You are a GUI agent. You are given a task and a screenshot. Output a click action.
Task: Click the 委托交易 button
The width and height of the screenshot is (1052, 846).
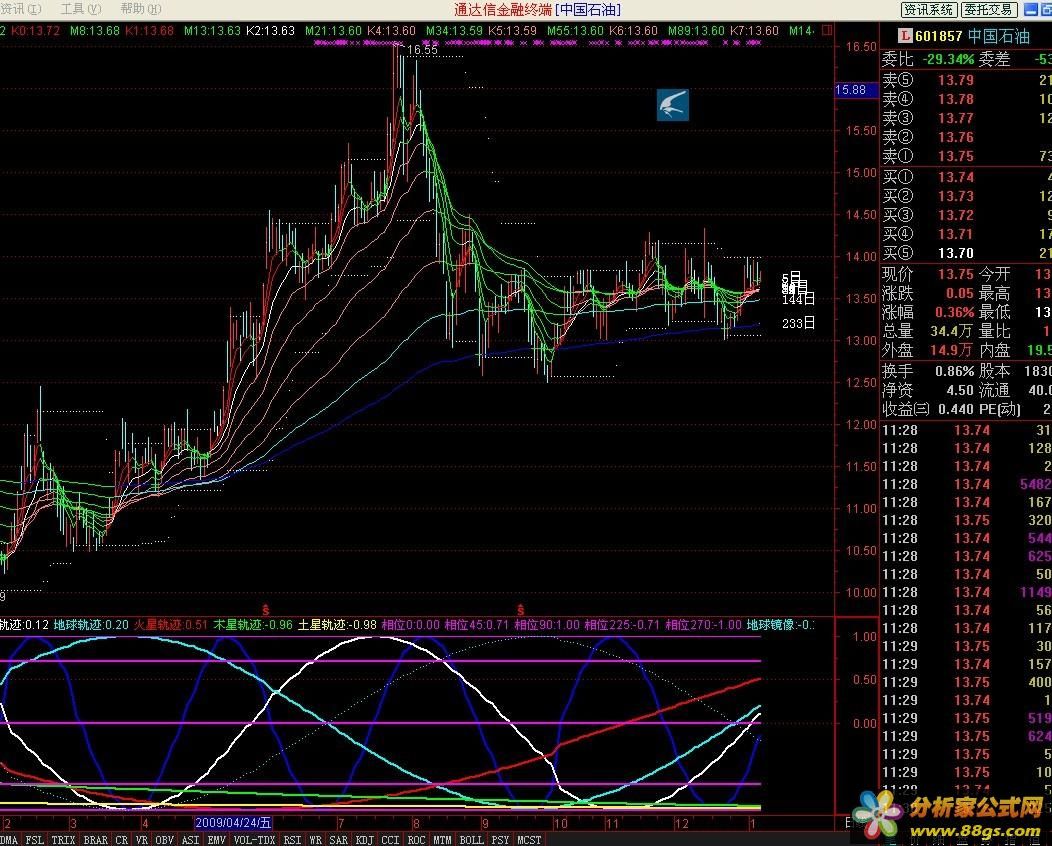click(x=989, y=9)
